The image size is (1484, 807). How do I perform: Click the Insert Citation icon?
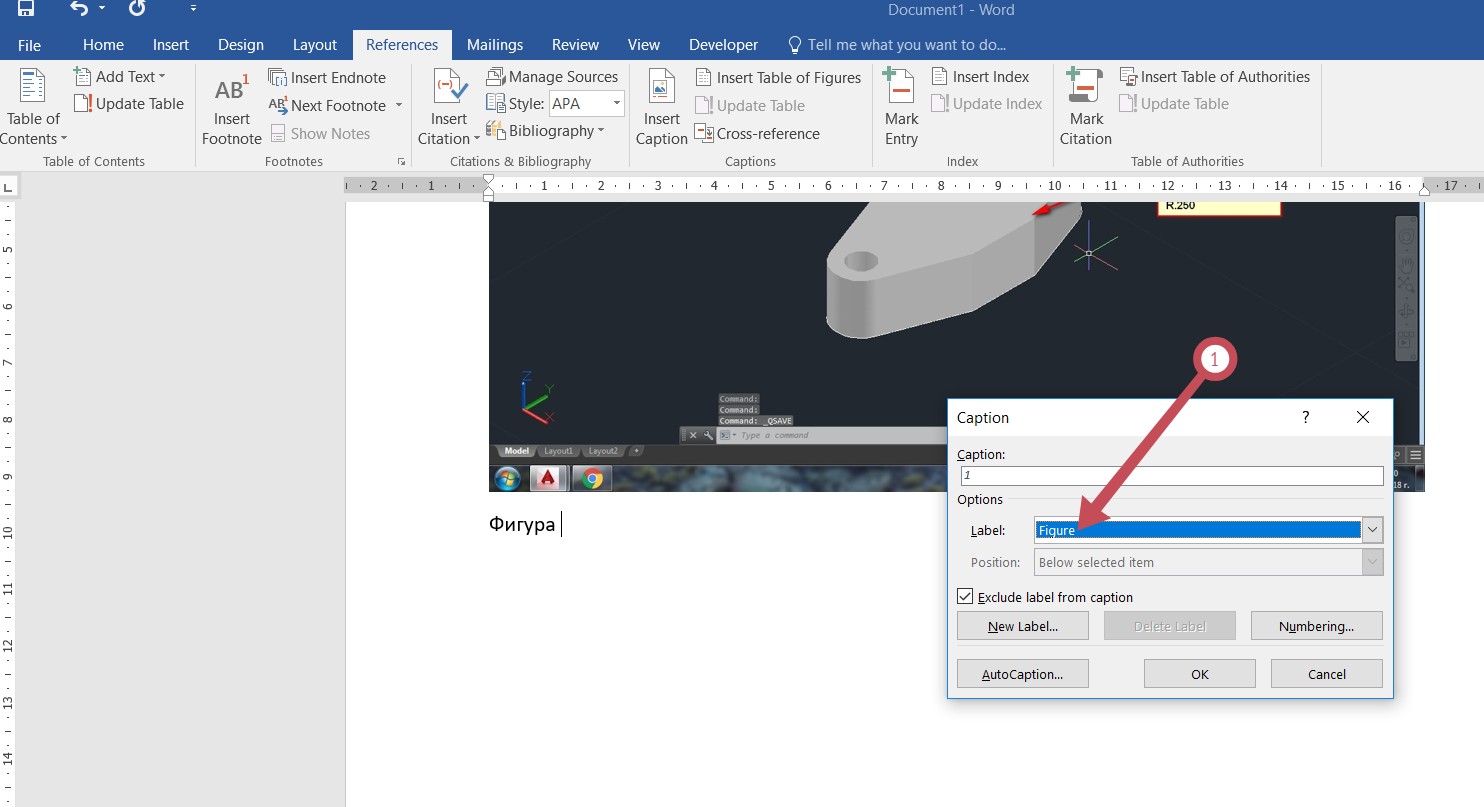coord(449,90)
